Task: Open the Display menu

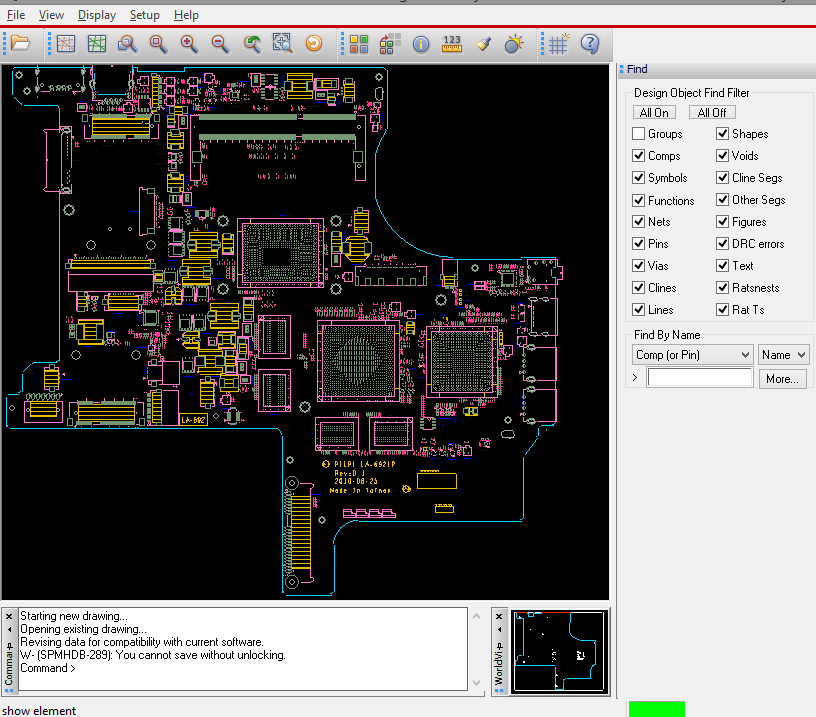Action: pyautogui.click(x=96, y=15)
